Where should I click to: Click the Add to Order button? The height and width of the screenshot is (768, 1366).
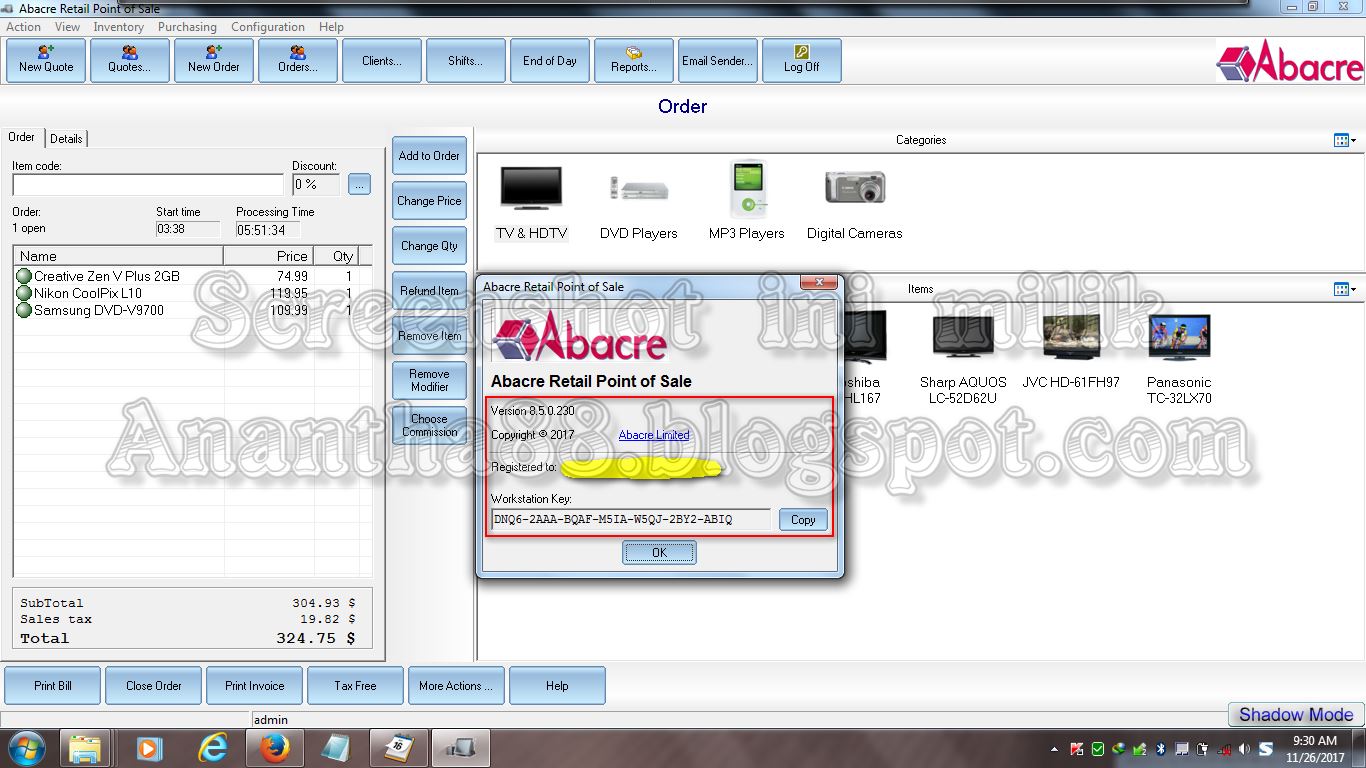click(429, 156)
